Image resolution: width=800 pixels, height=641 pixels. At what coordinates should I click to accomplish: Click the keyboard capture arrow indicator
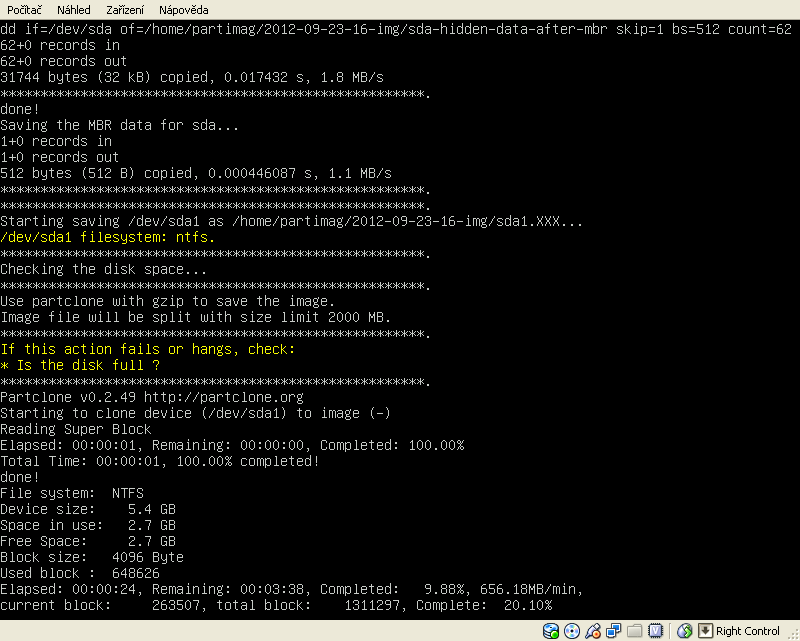(x=705, y=631)
